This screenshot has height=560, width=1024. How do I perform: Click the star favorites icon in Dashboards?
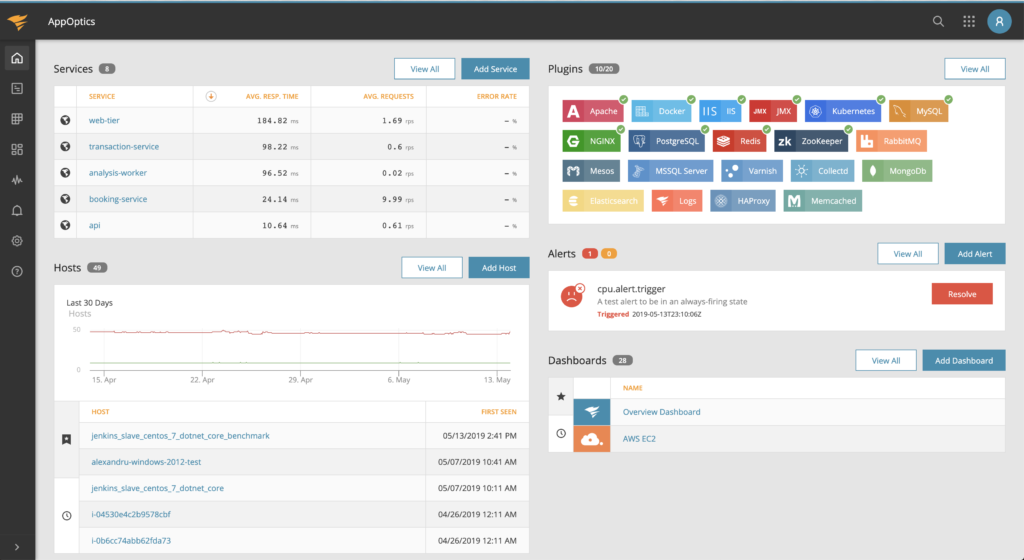pos(560,397)
